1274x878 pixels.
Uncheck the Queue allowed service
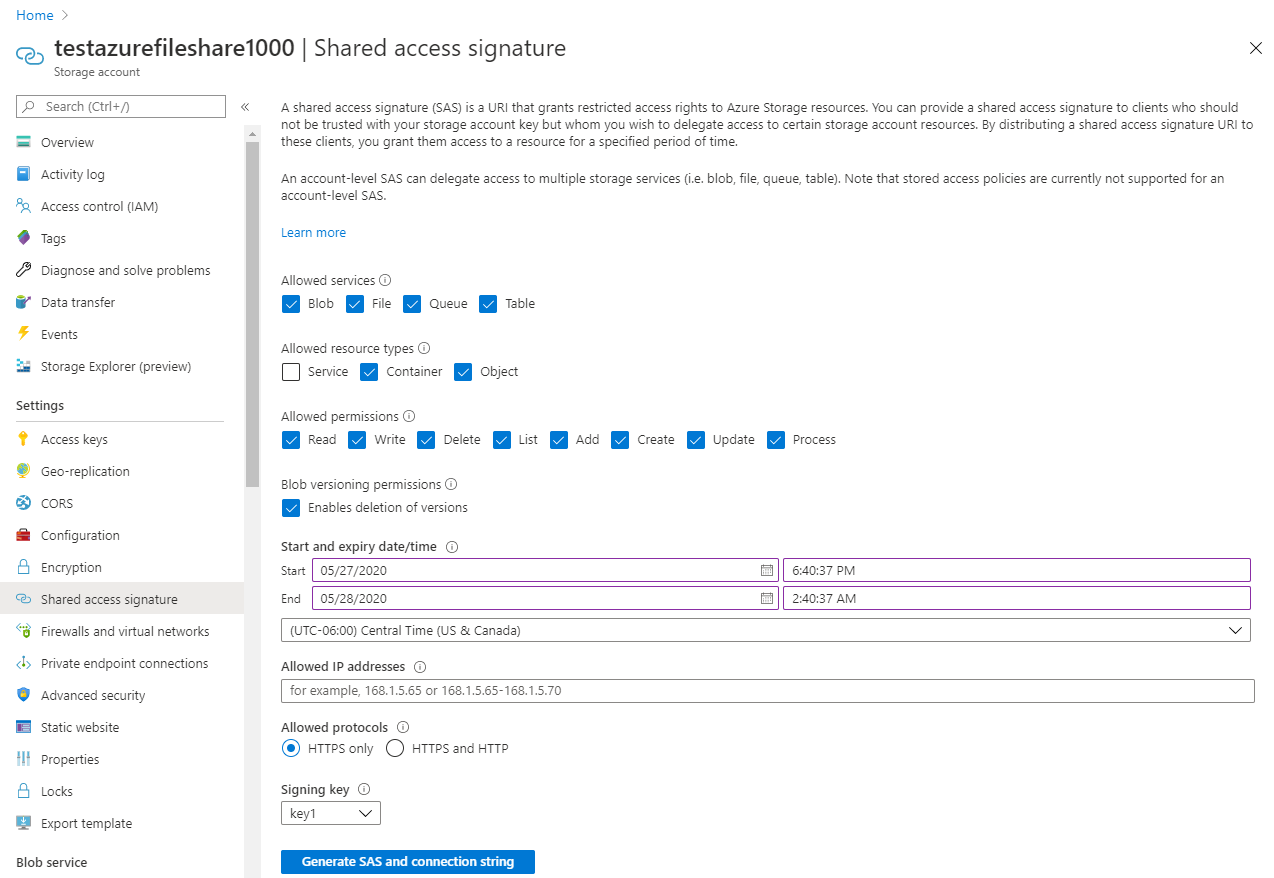click(x=412, y=303)
